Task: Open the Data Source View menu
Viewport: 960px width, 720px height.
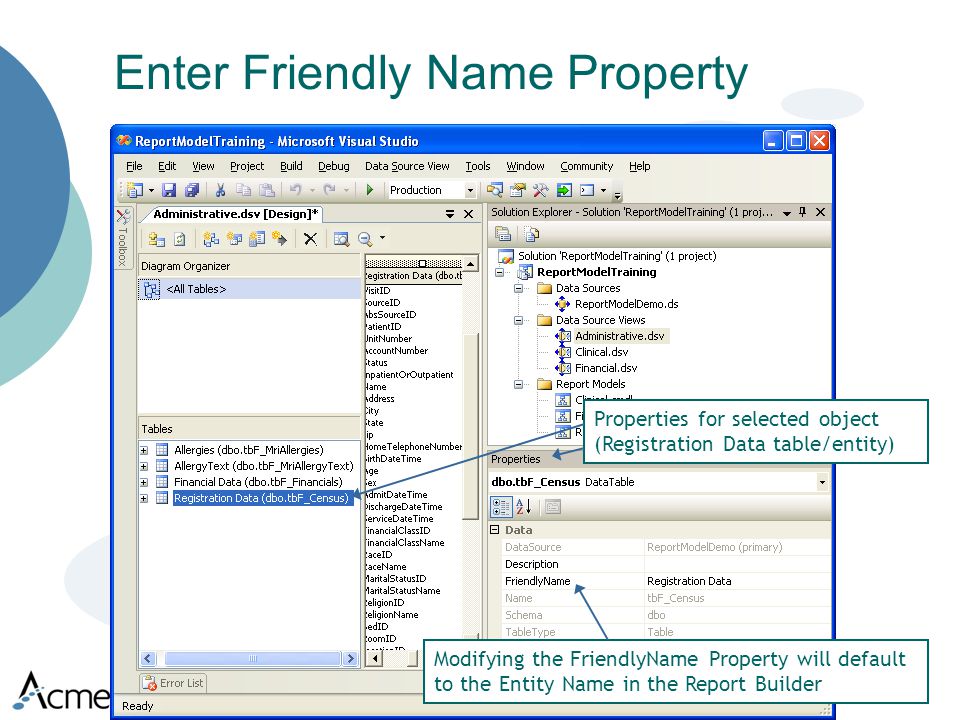Action: (x=407, y=166)
